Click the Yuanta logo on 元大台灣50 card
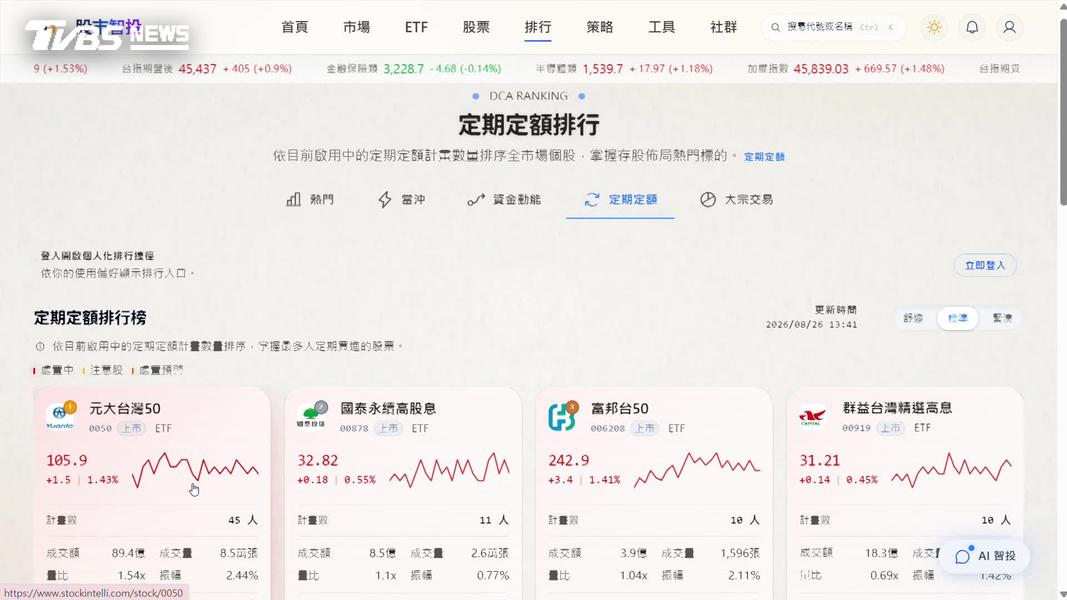Image resolution: width=1067 pixels, height=600 pixels. coord(60,416)
